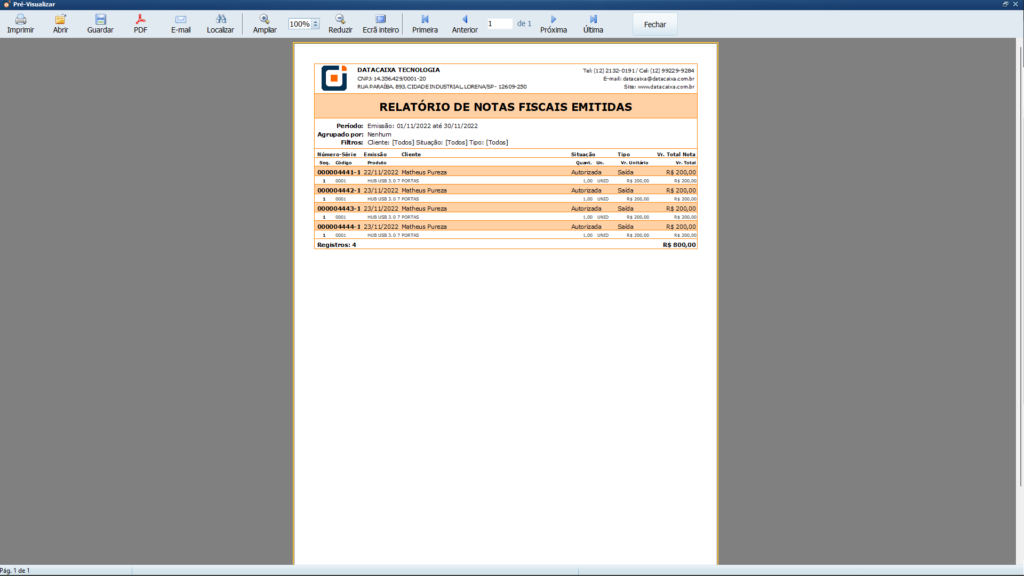Viewport: 1024px width, 576px height.
Task: Go to the Anterior page
Action: click(x=464, y=20)
